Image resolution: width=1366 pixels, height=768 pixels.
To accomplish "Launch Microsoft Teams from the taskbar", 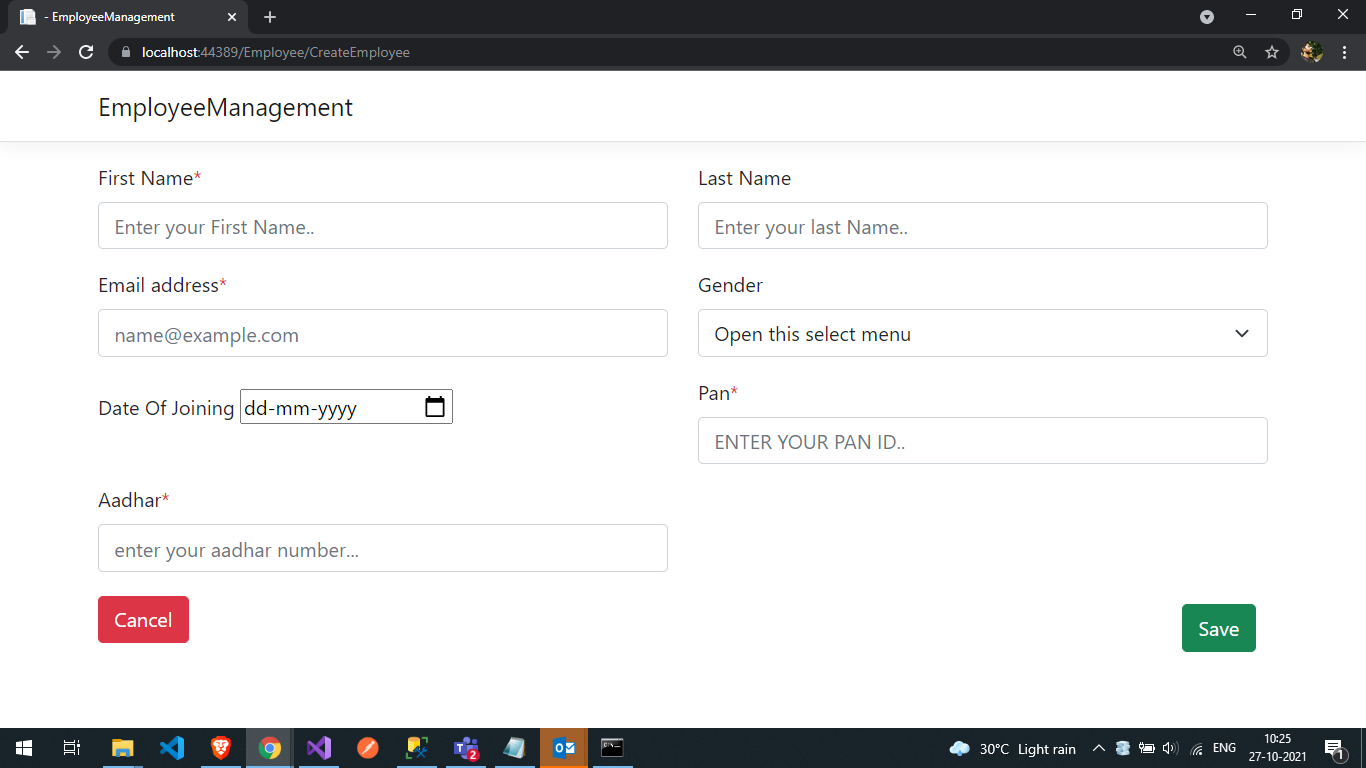I will pos(465,747).
